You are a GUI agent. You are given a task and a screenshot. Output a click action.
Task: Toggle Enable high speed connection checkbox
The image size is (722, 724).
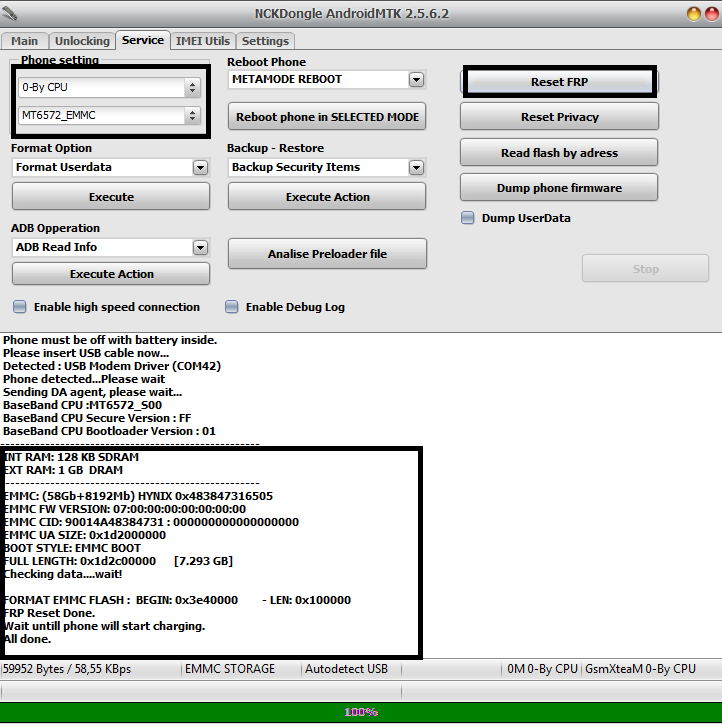19,307
